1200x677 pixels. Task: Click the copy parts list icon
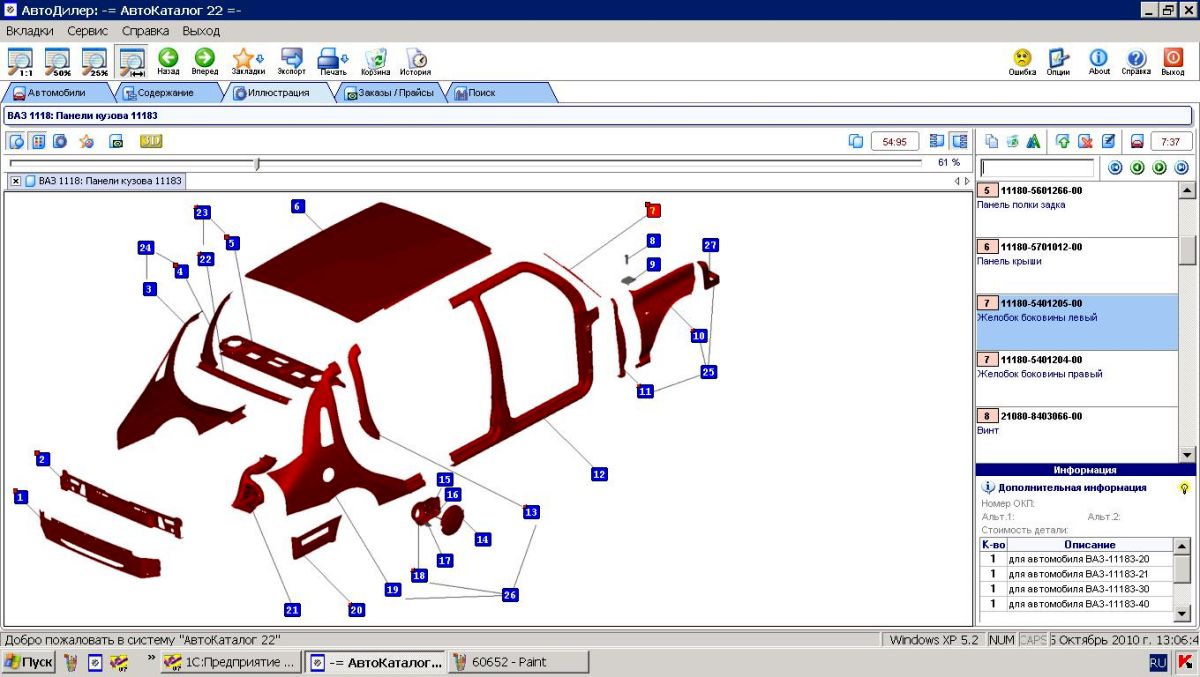tap(991, 141)
